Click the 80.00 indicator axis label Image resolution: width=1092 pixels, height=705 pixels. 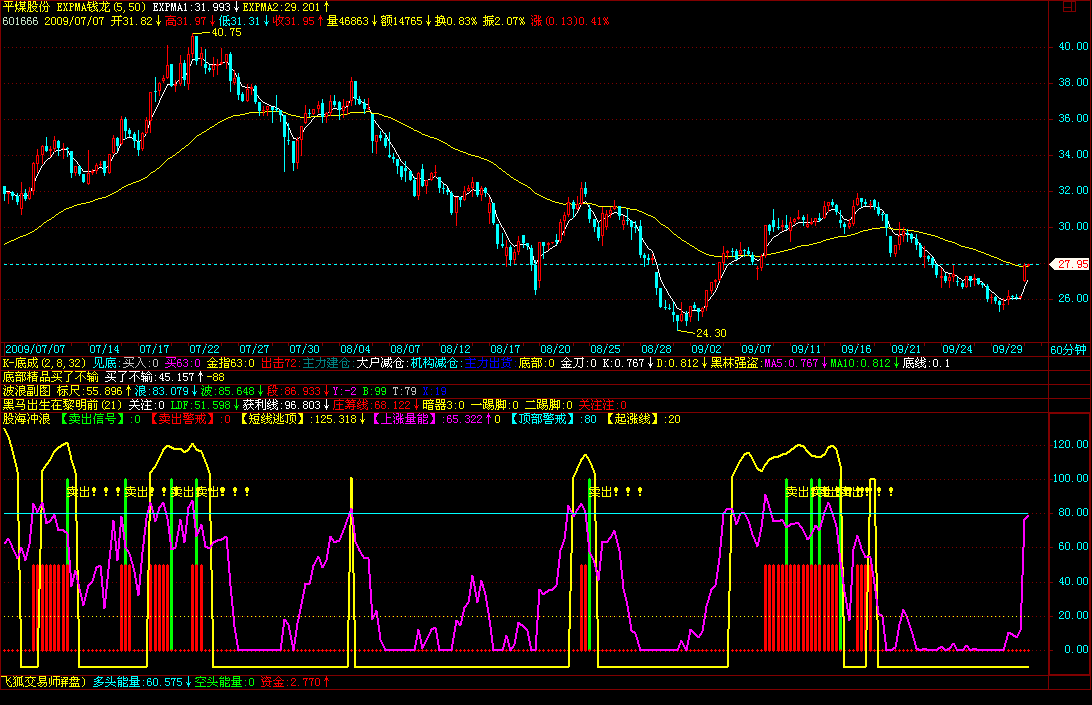[1073, 512]
